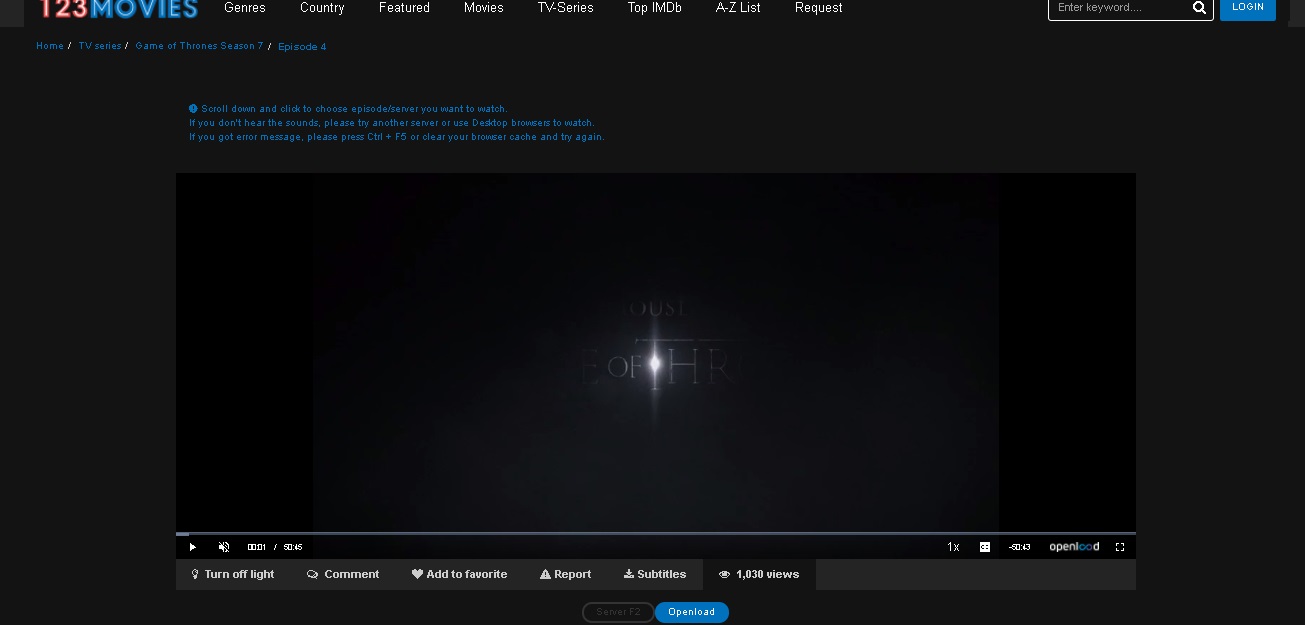Click the video progress bar
This screenshot has width=1305, height=625.
pyautogui.click(x=656, y=533)
